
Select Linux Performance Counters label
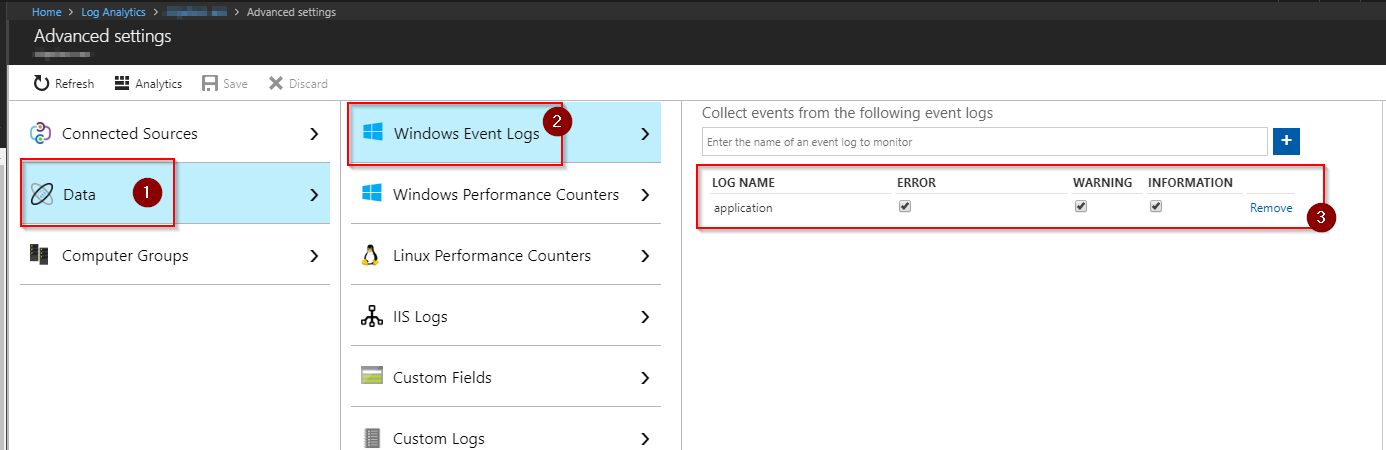492,255
